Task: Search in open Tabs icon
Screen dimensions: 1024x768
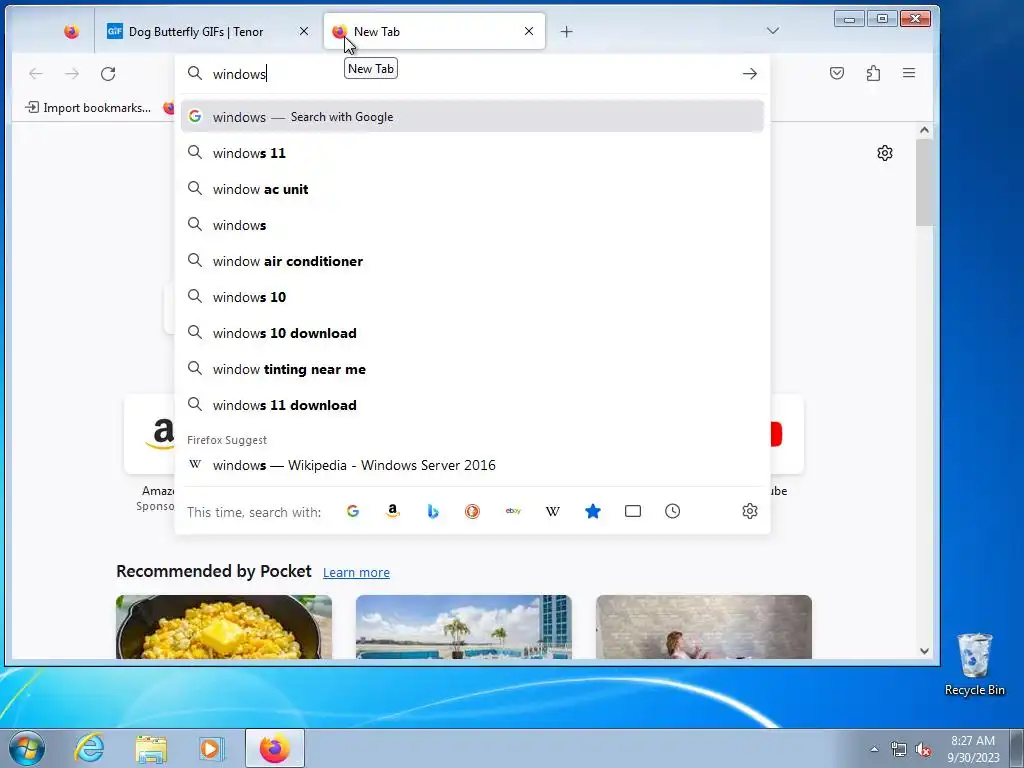Action: coord(633,511)
